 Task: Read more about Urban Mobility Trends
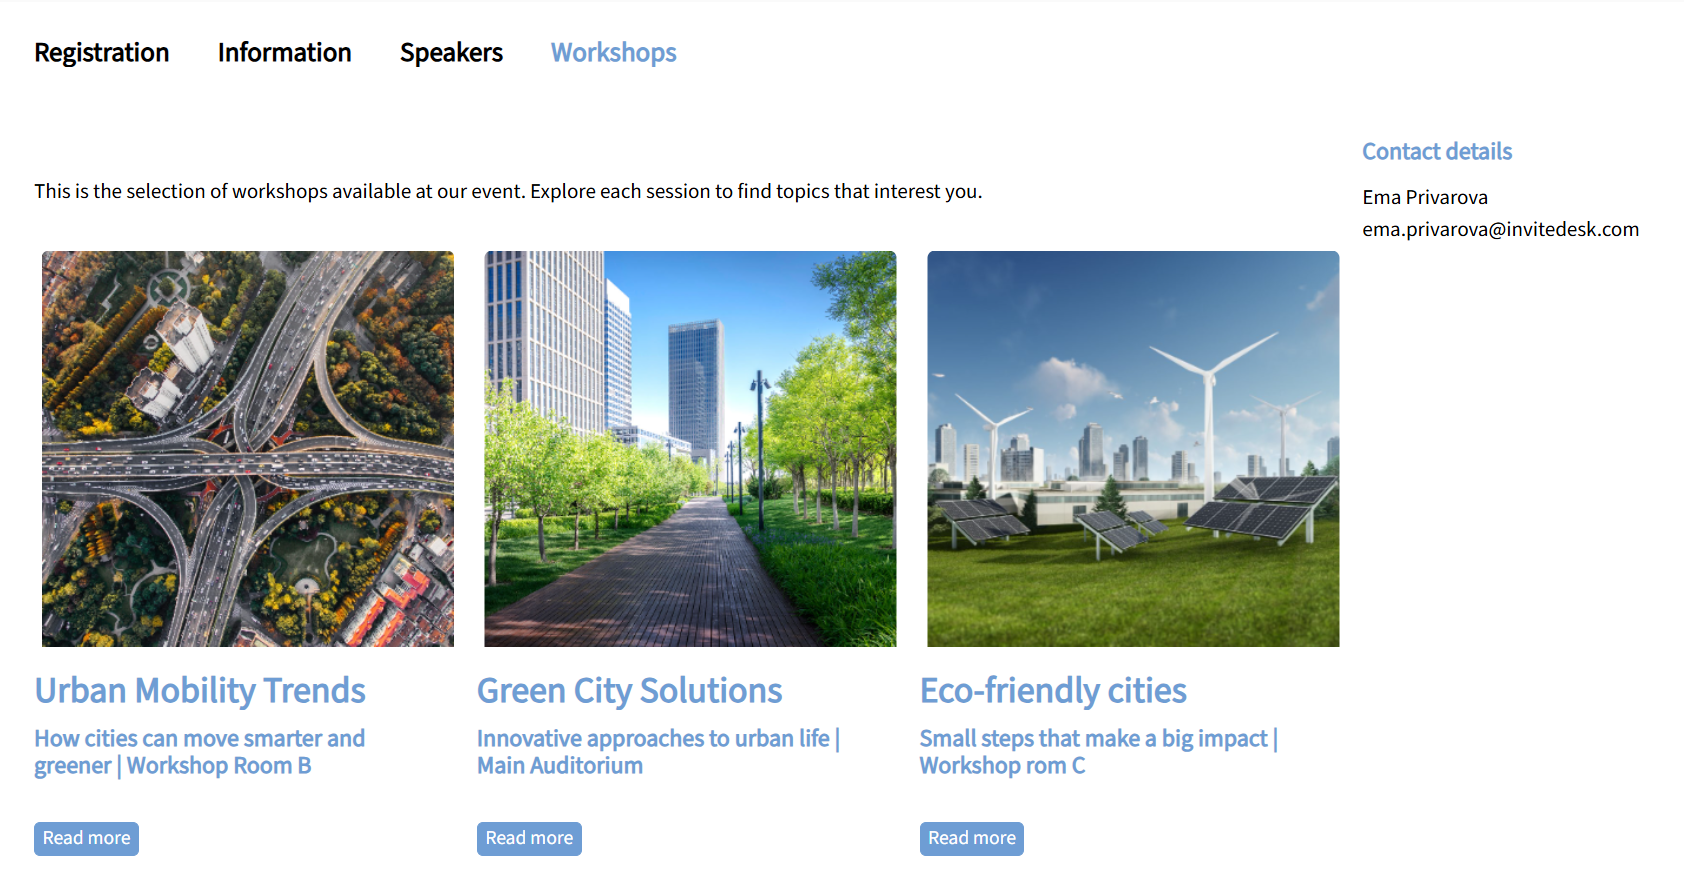[x=86, y=839]
